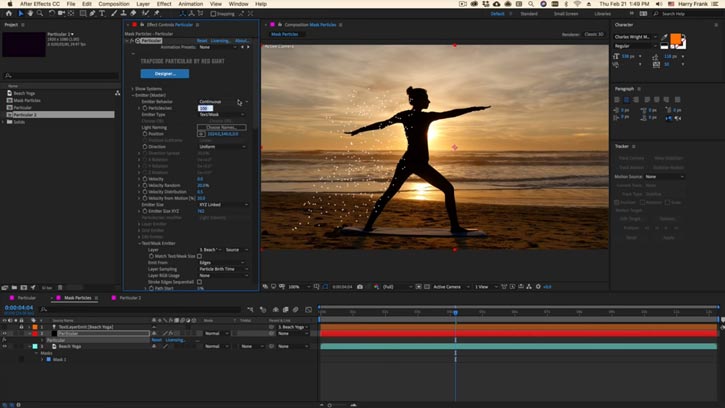This screenshot has width=725, height=408.
Task: Select the Clone Stamp tool
Action: click(x=123, y=13)
